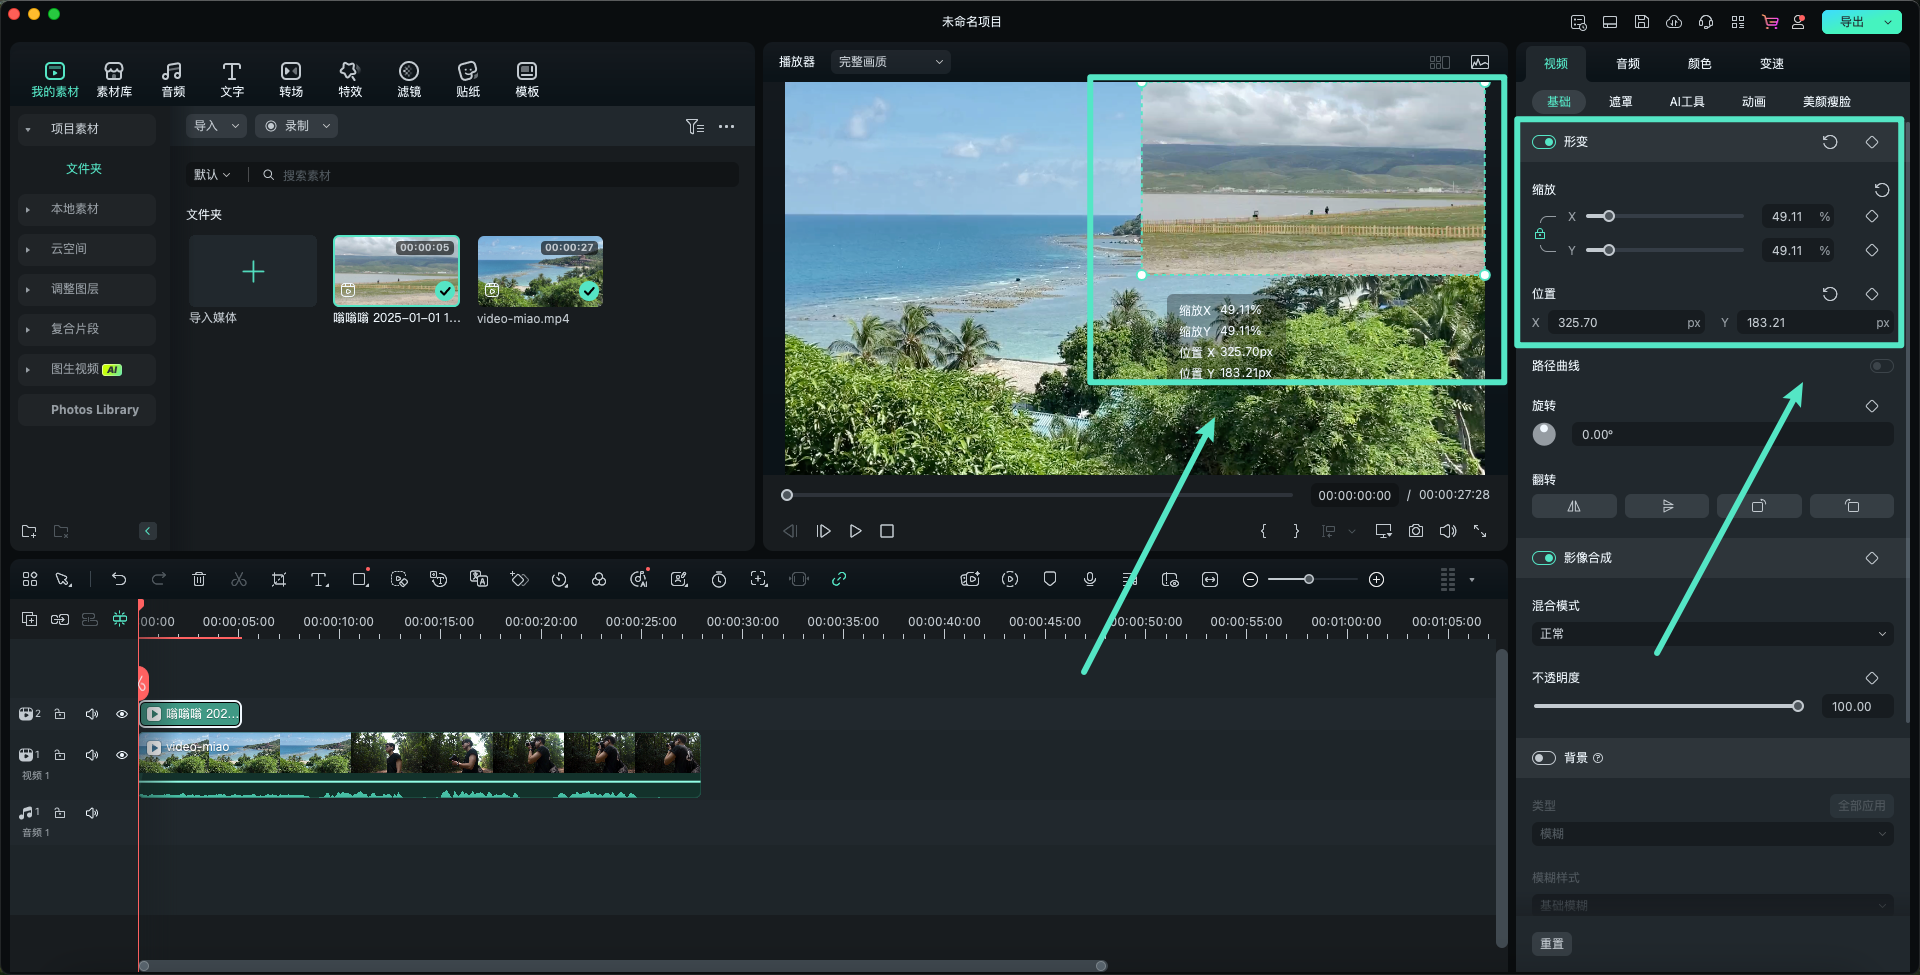Toggle the 形变 transform switch
Image resolution: width=1920 pixels, height=975 pixels.
[1543, 142]
